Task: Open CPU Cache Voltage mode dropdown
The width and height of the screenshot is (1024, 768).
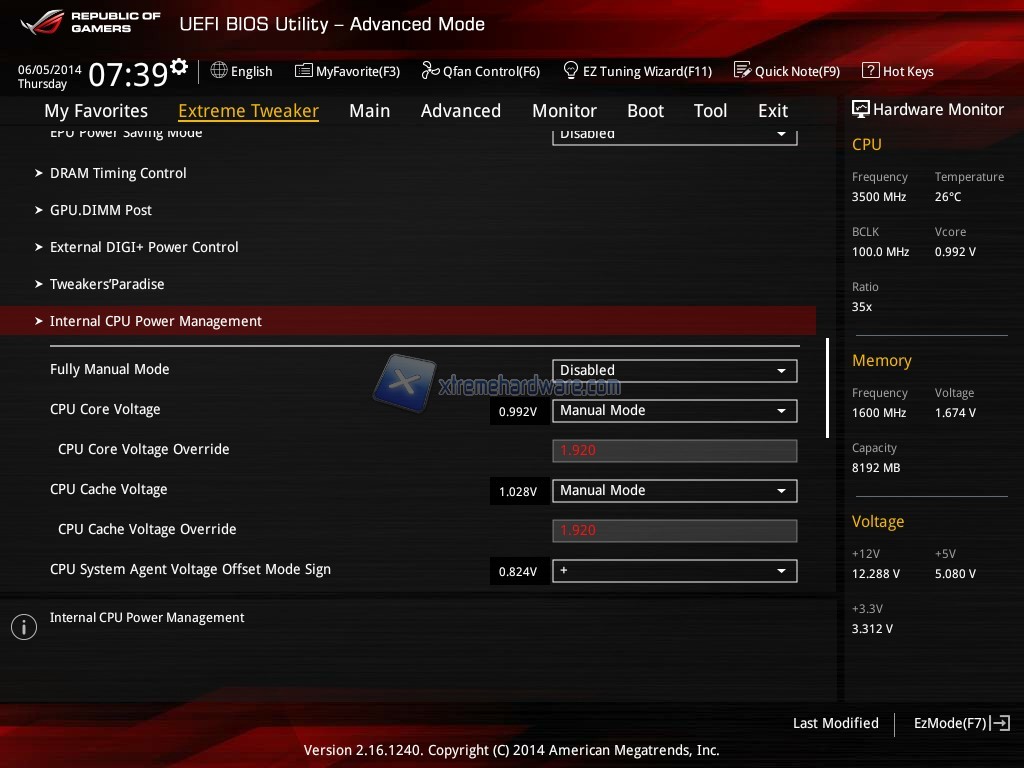Action: tap(674, 491)
